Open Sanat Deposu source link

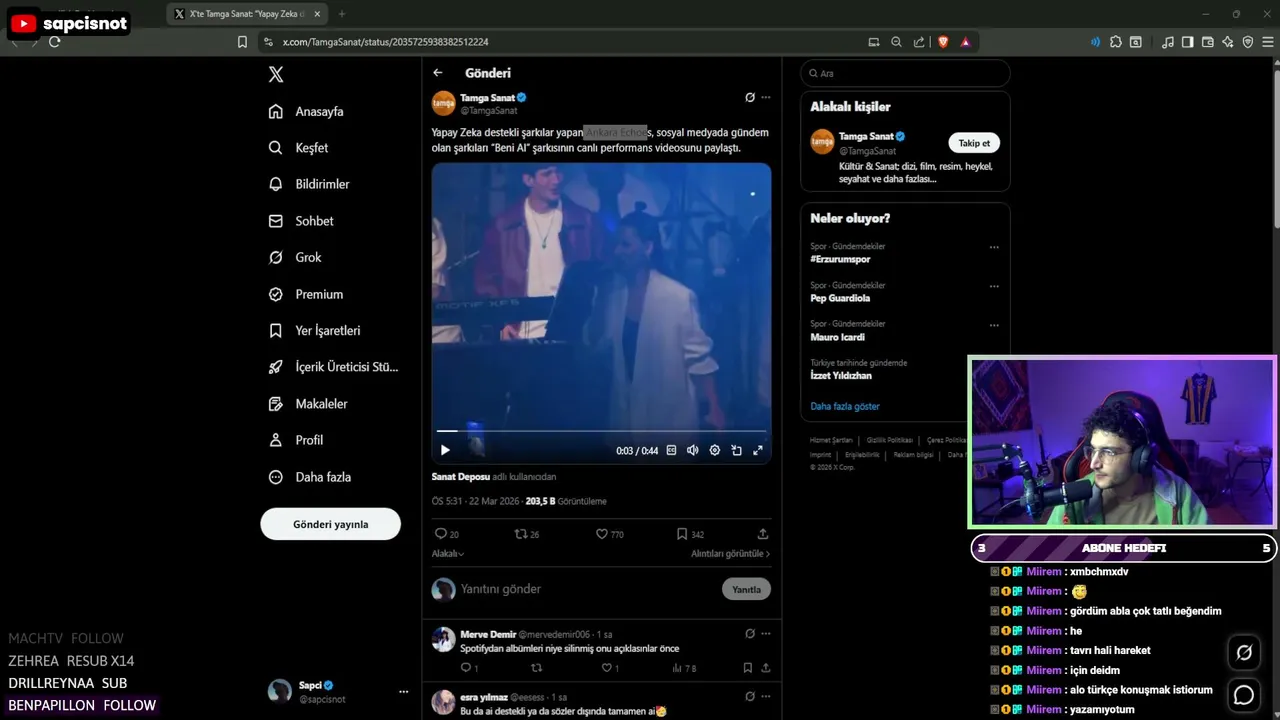pyautogui.click(x=461, y=477)
